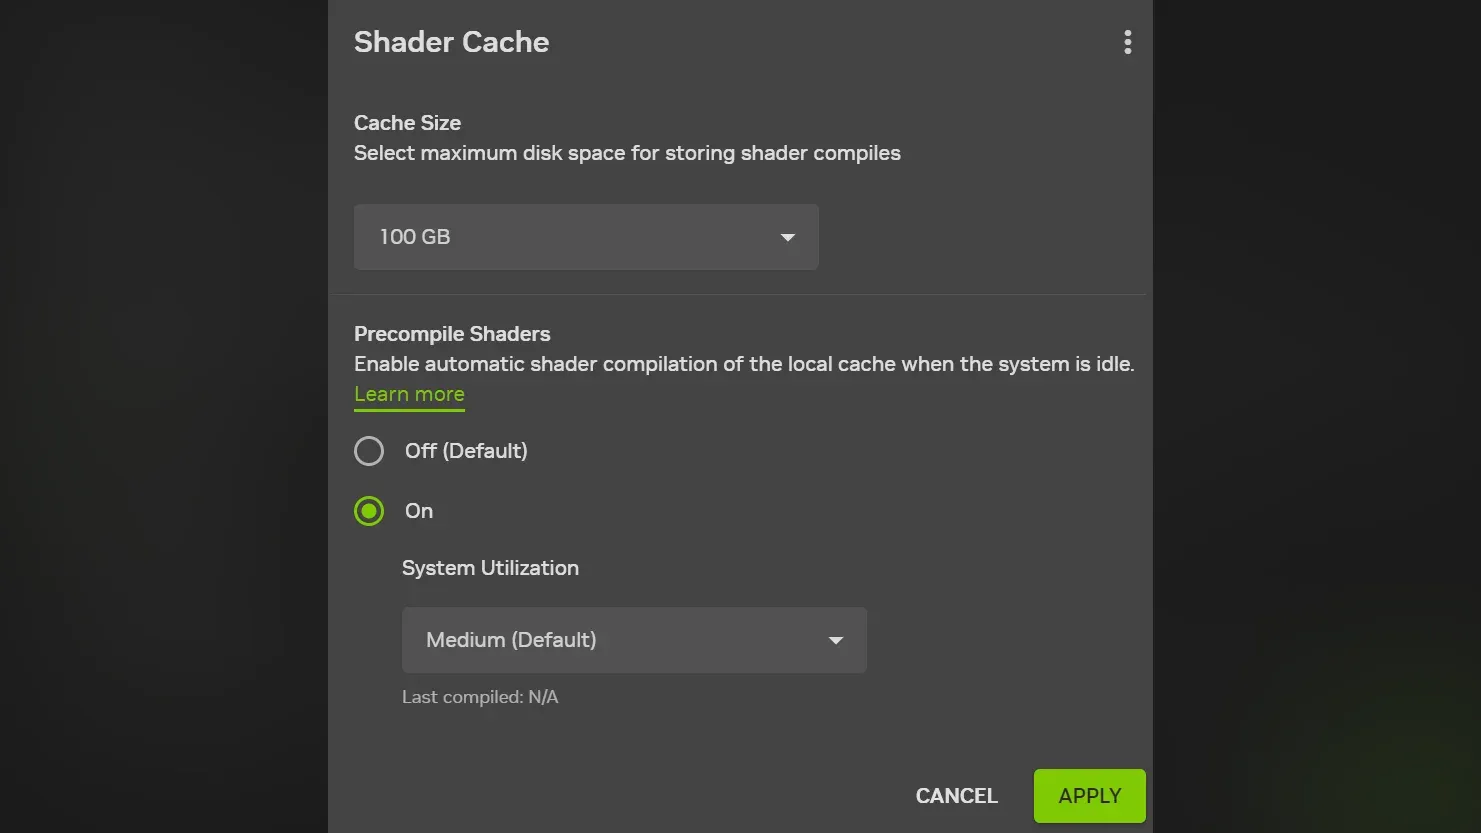
Task: Click the "Select maximum disk space" description
Action: click(x=627, y=153)
